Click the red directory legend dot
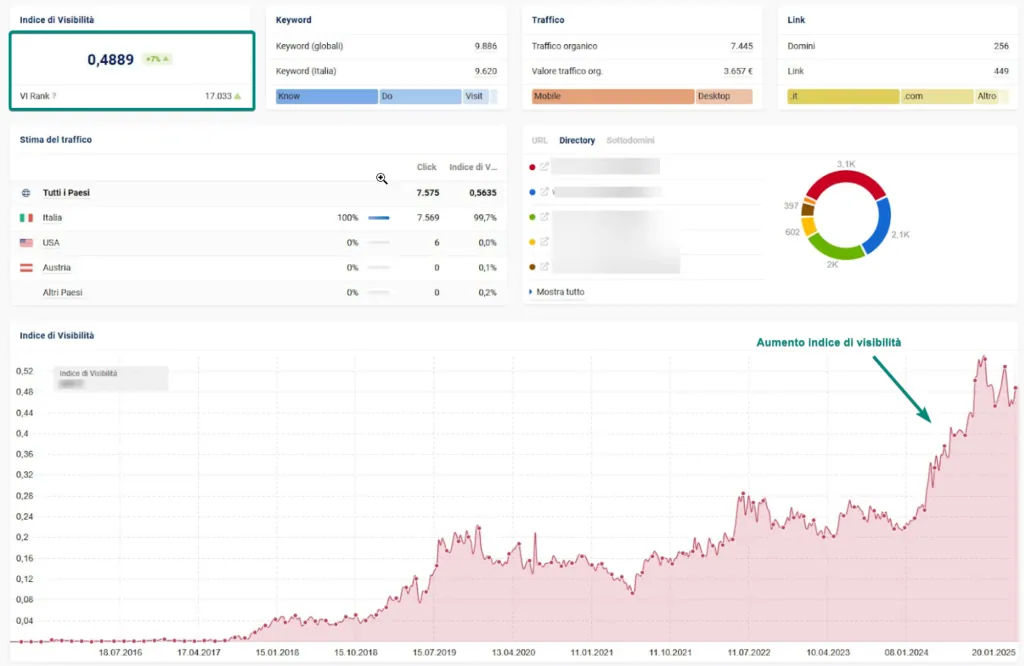Screen dimensions: 1024x666 532,167
